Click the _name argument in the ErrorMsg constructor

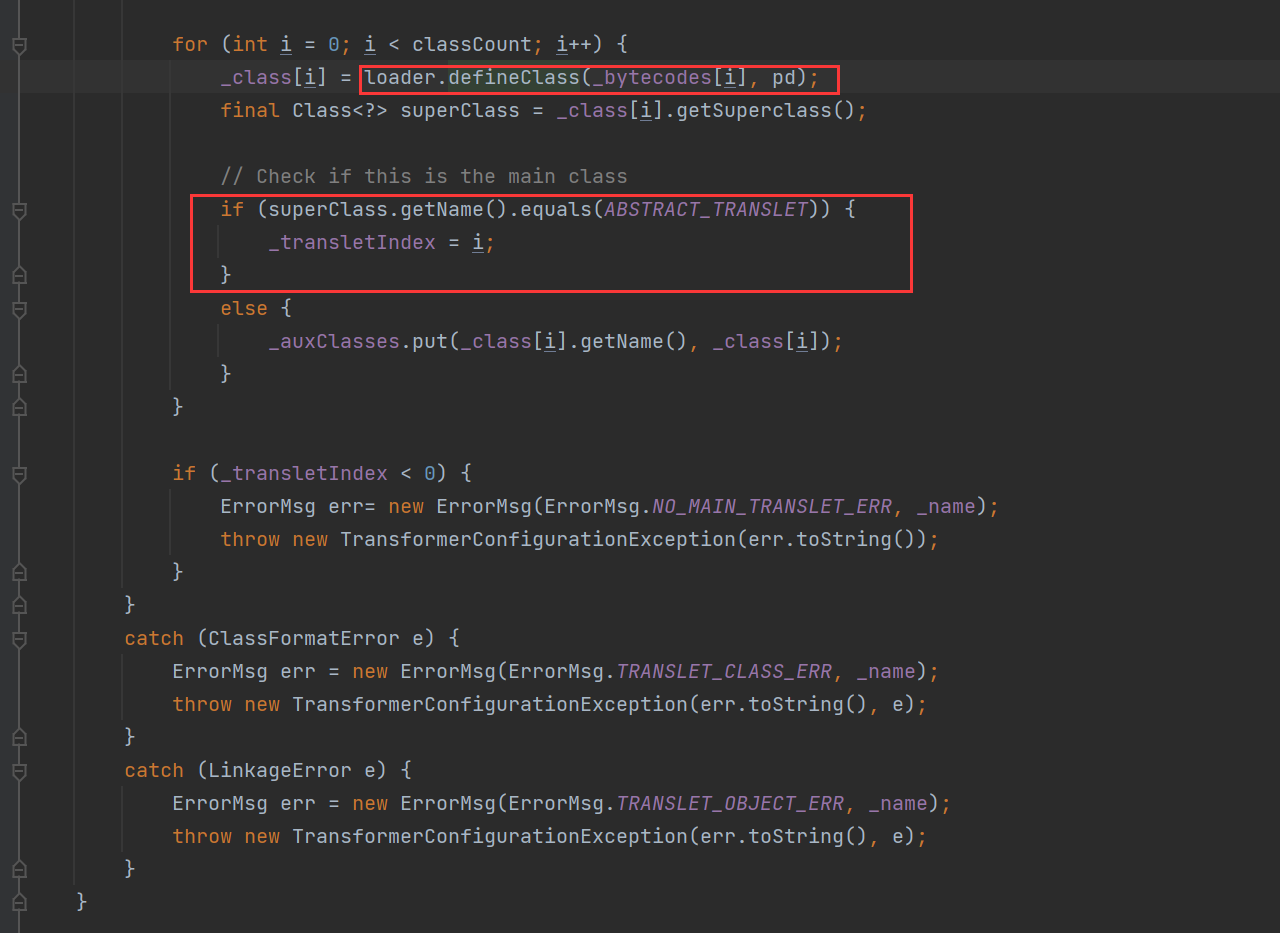point(945,506)
